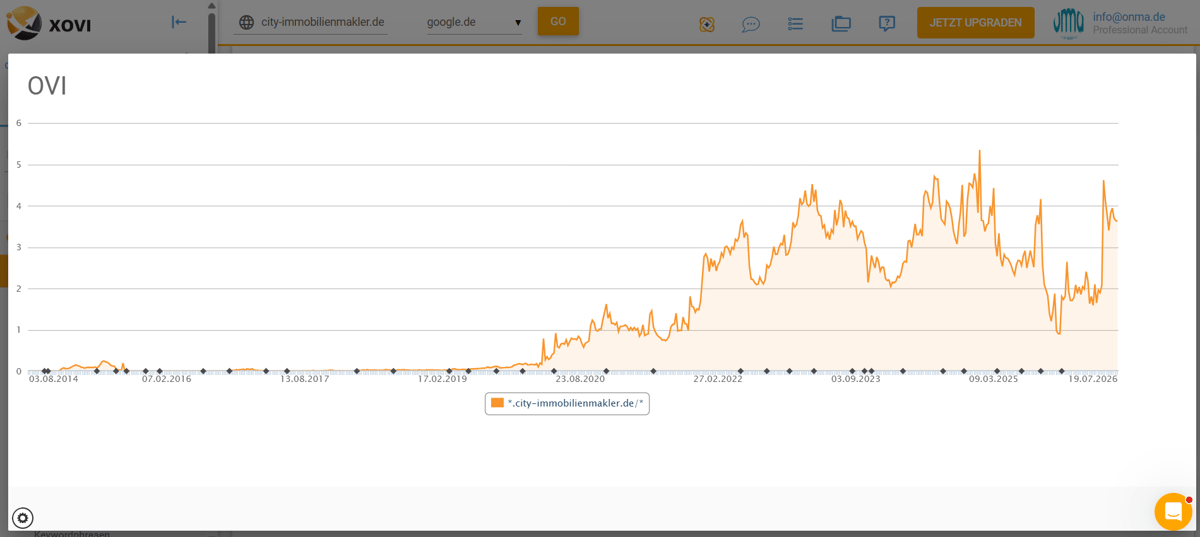The width and height of the screenshot is (1200, 537).
Task: Open the orange AI assistant icon
Action: point(707,23)
